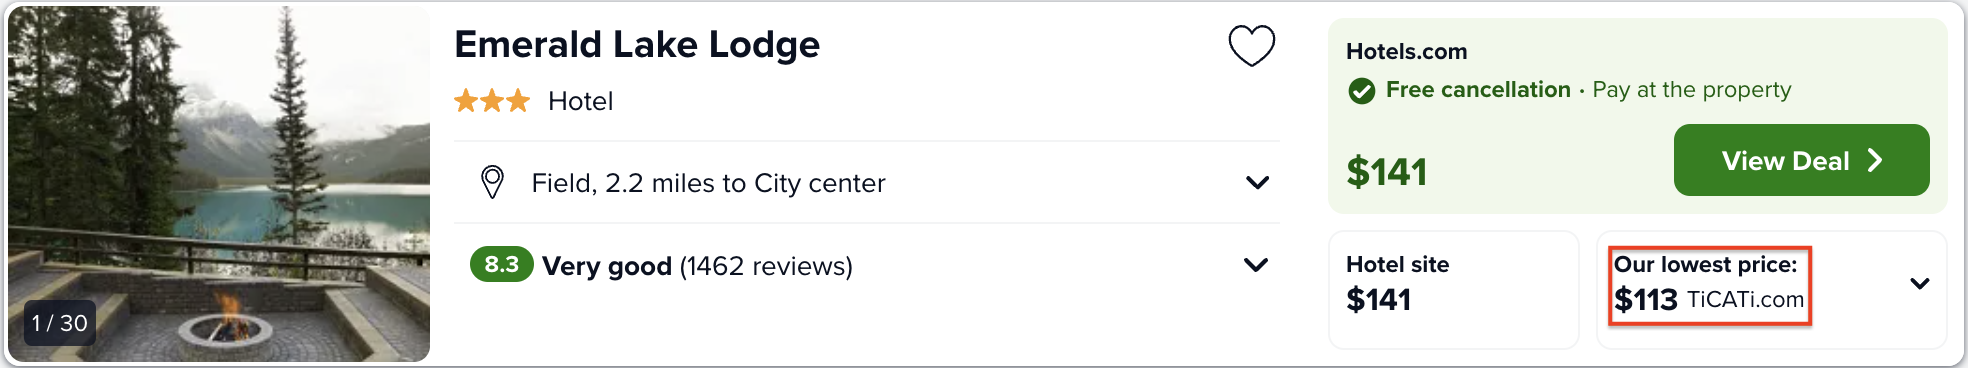Click the three-star hotel rating
The image size is (1968, 368).
click(491, 100)
